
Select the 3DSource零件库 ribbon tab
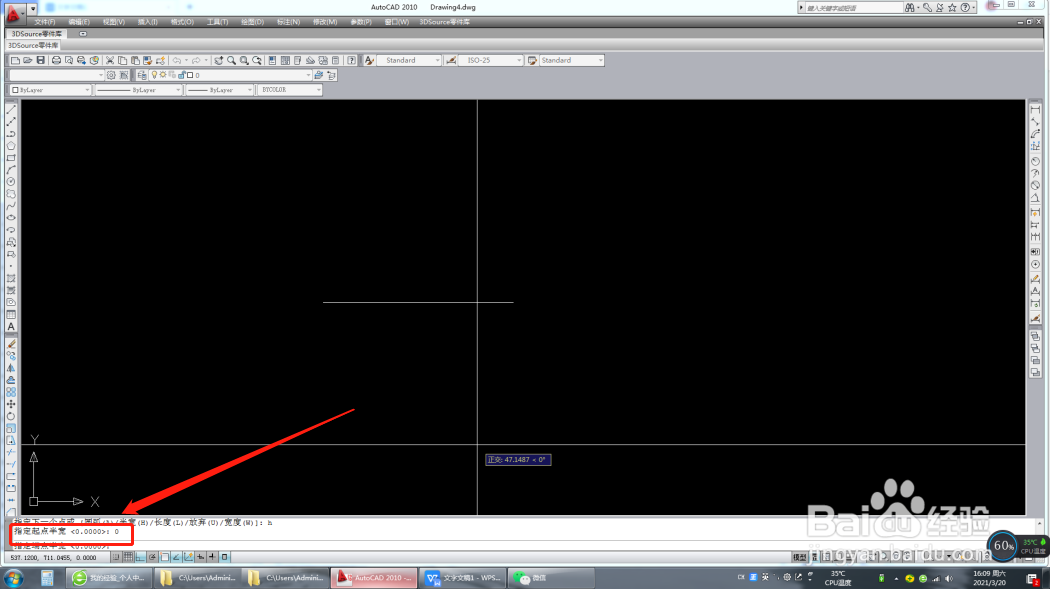pyautogui.click(x=37, y=34)
